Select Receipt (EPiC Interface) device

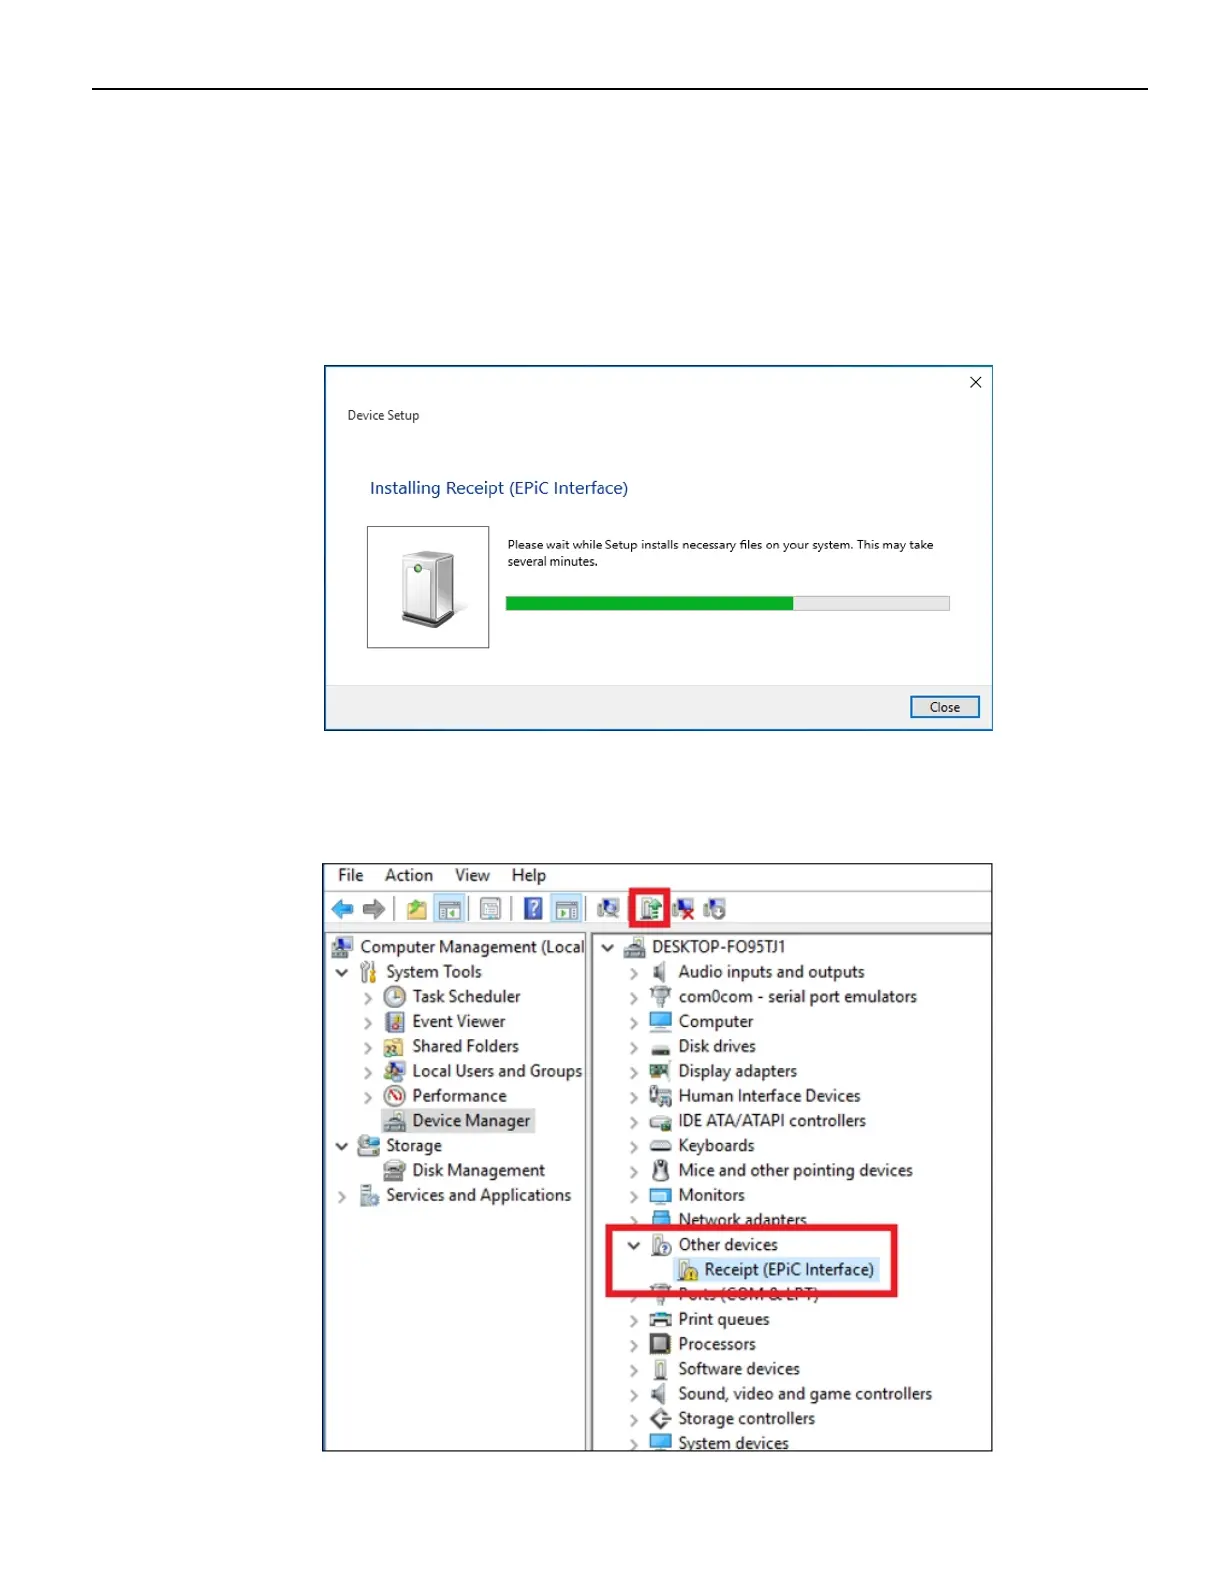point(788,1270)
